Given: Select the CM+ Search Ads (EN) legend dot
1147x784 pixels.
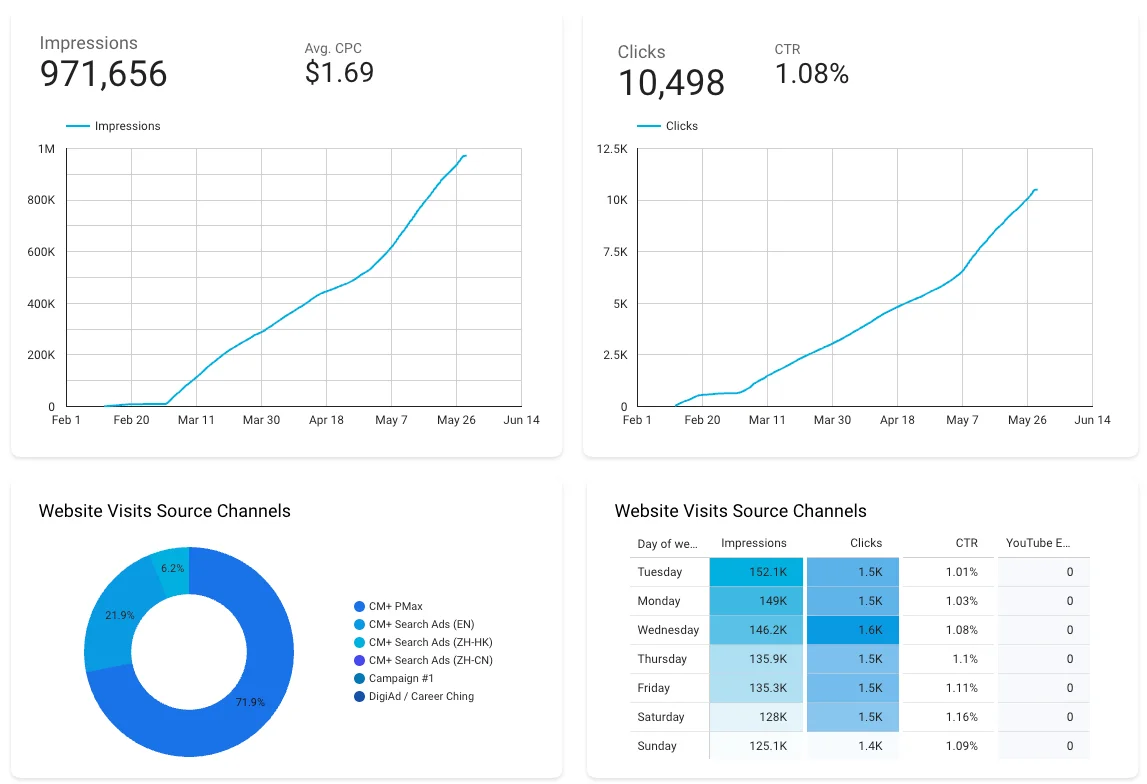Looking at the screenshot, I should [x=360, y=625].
